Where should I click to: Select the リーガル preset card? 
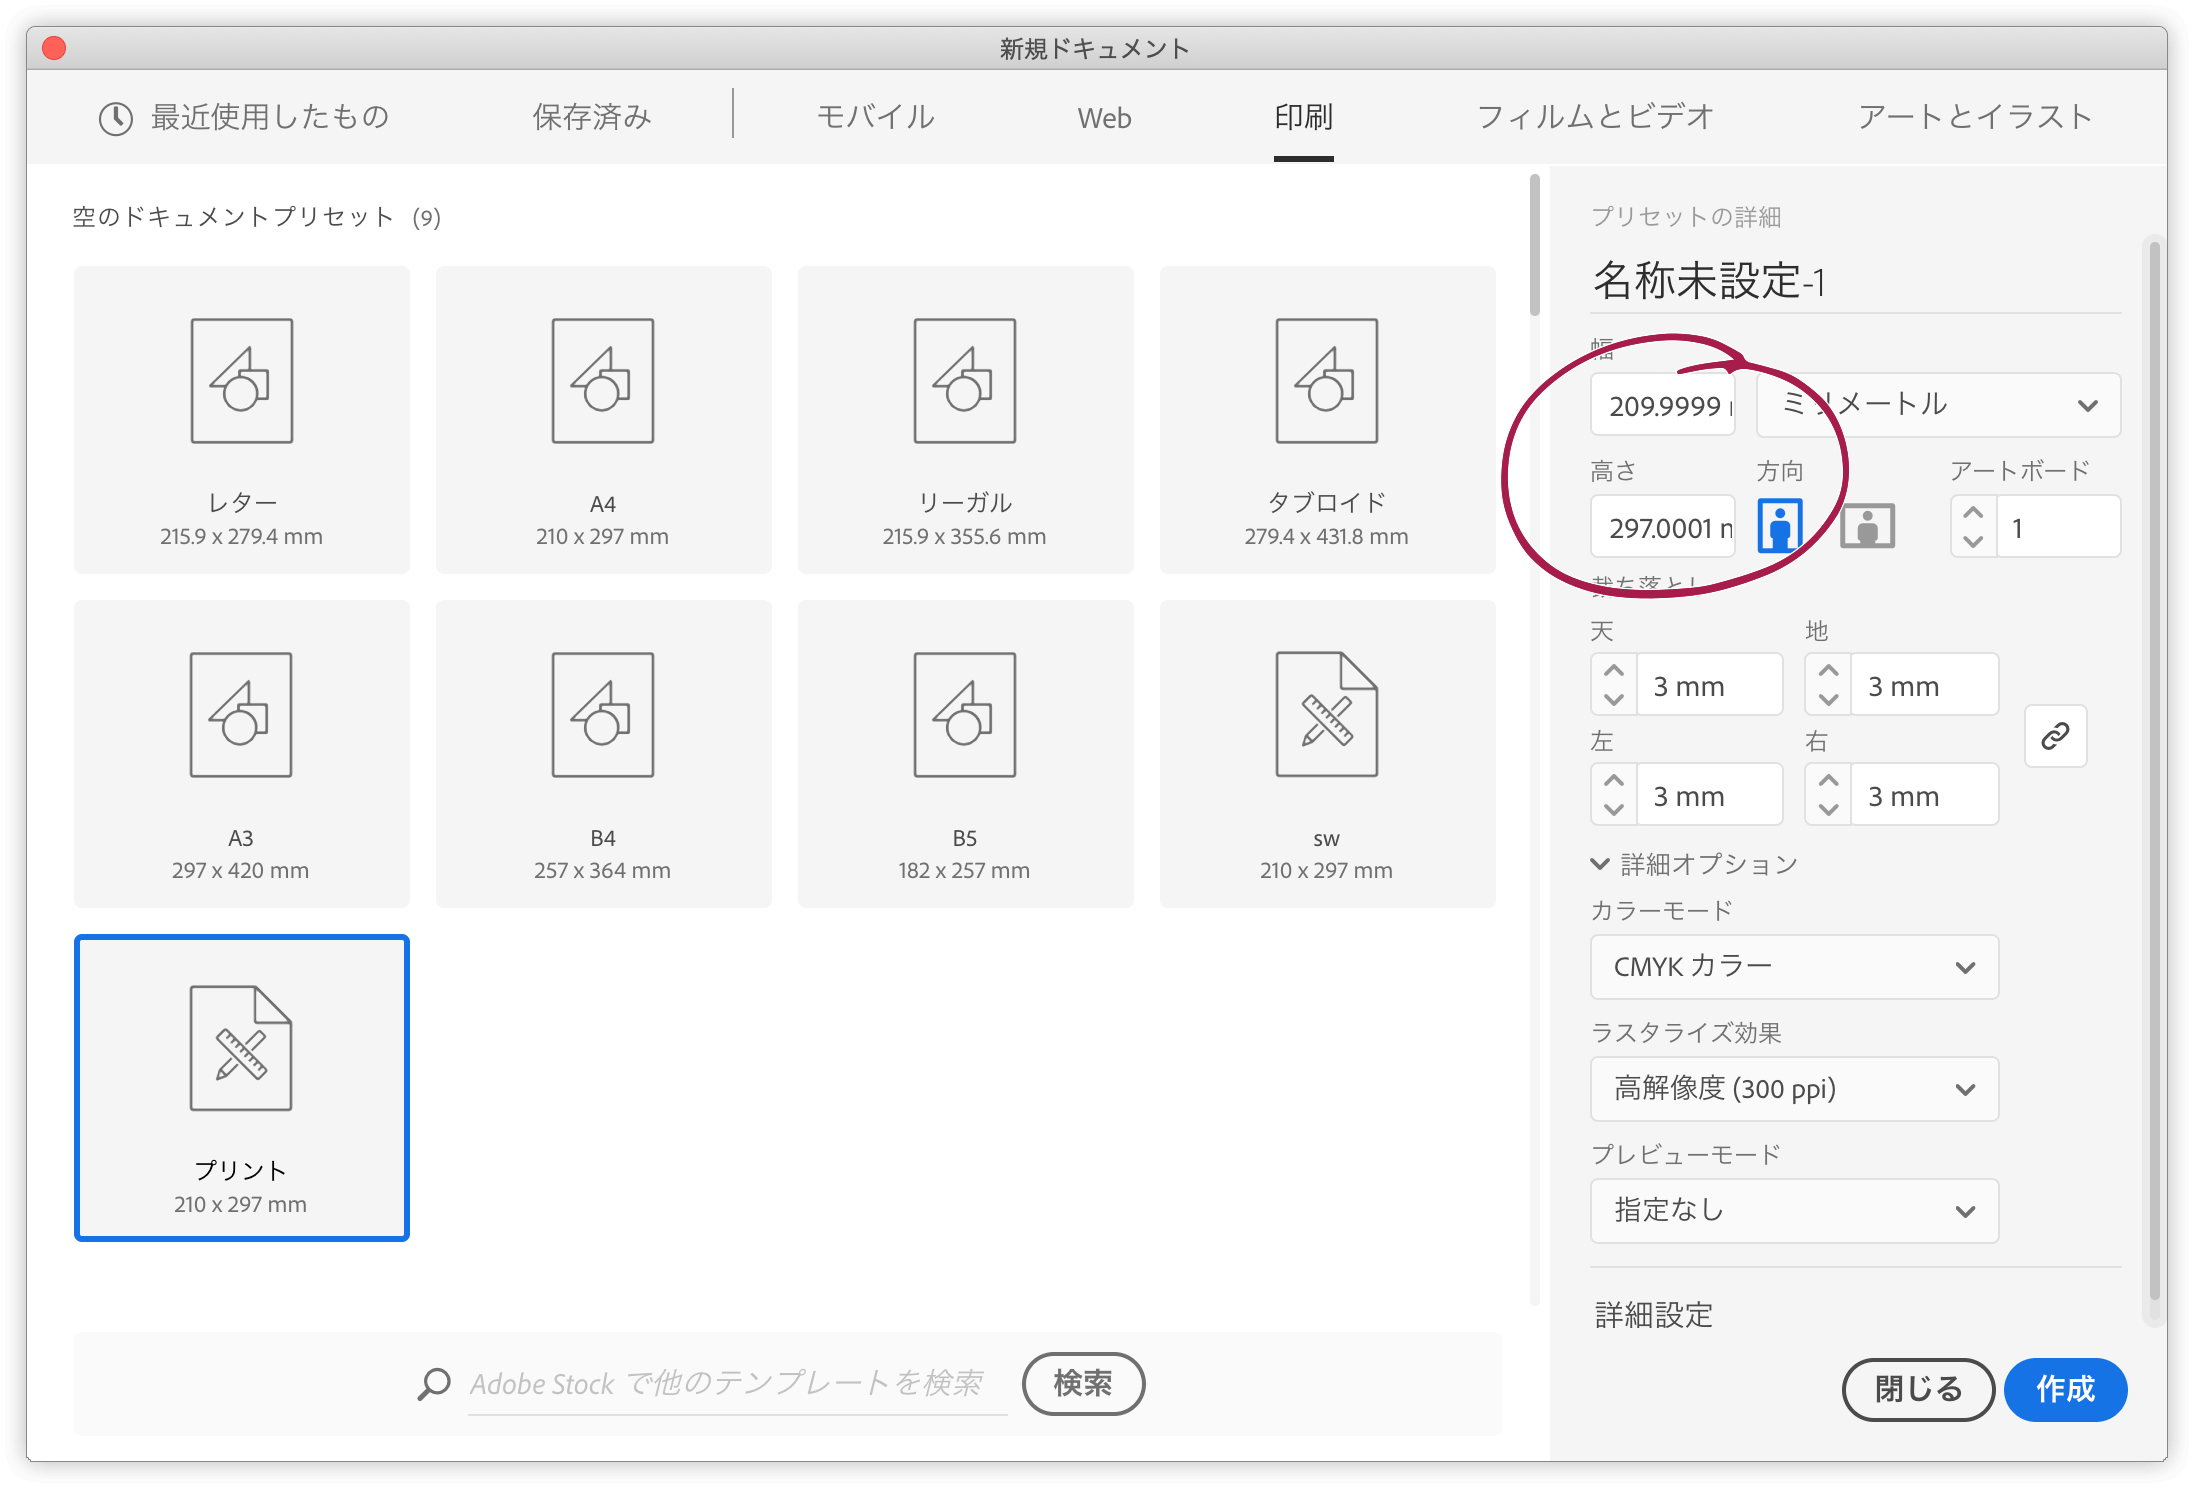click(x=965, y=419)
